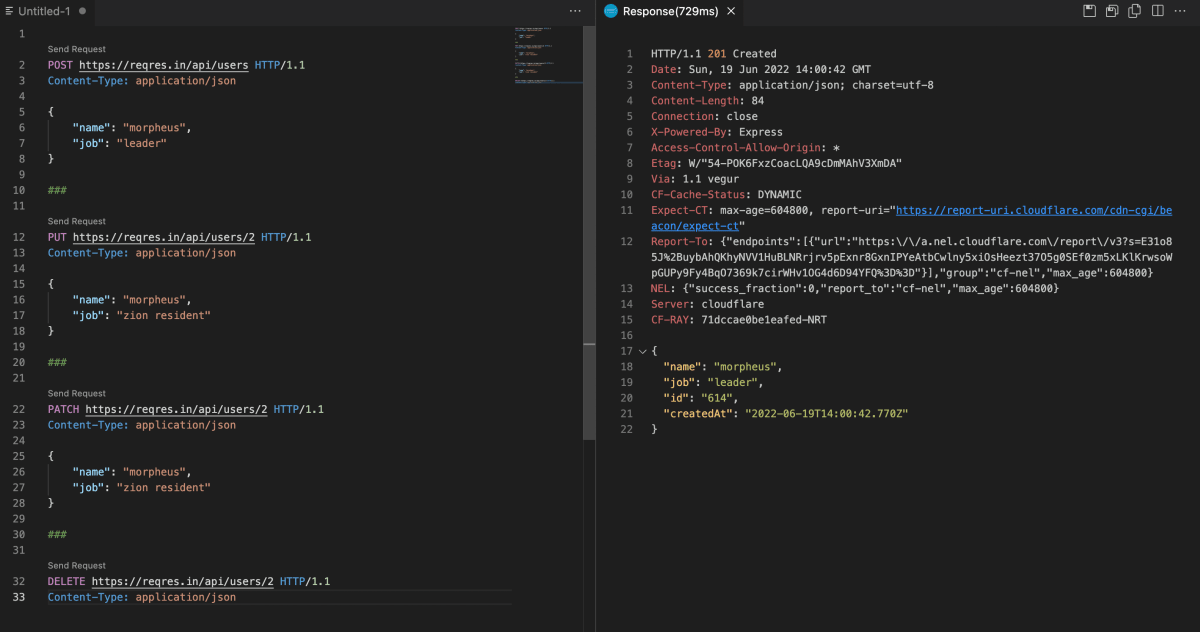
Task: Split the response editor right
Action: click(1158, 11)
